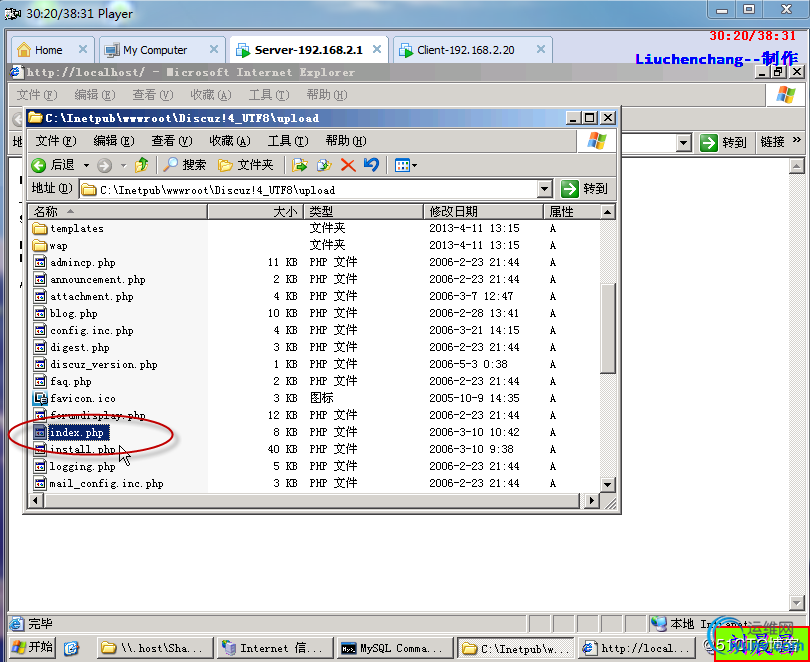Open Forward button history dropdown arrow
This screenshot has height=662, width=810.
tap(123, 166)
